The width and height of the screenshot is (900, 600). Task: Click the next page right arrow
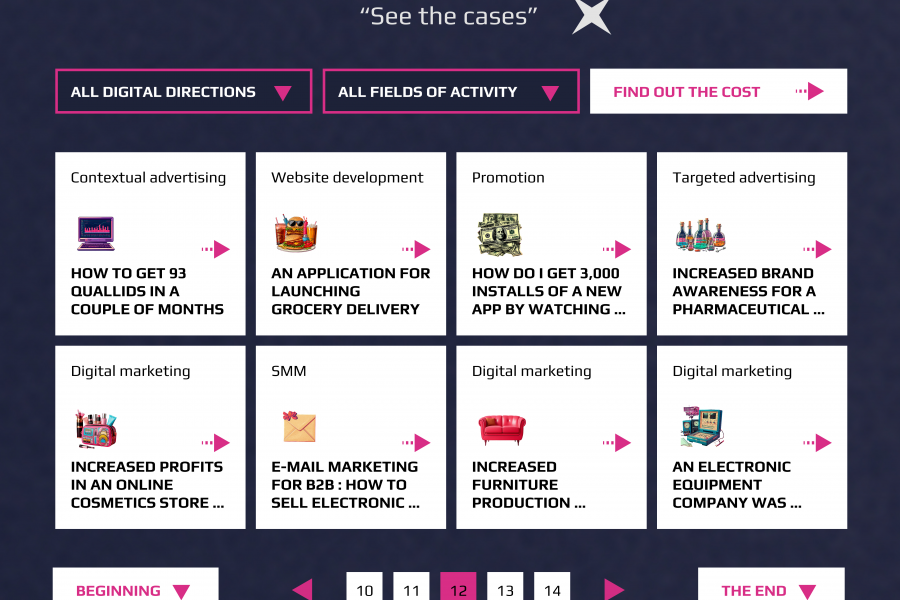614,589
